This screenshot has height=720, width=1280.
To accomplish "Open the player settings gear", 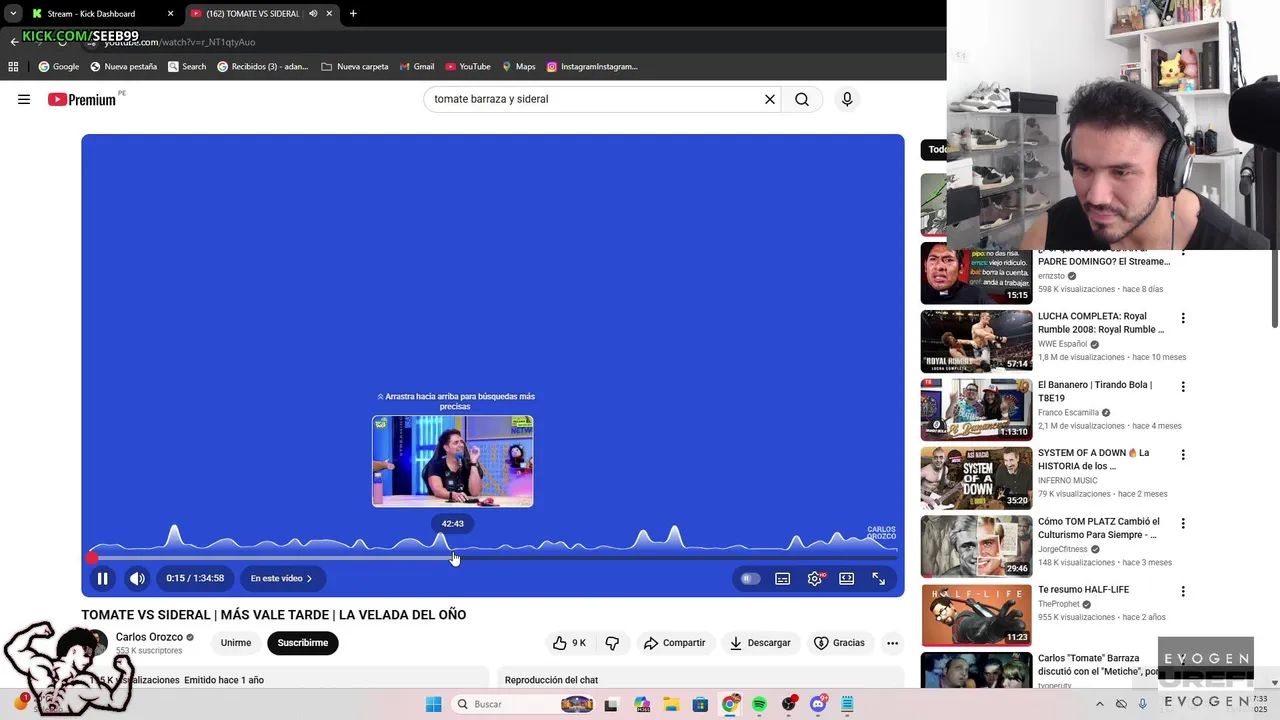I will (815, 578).
